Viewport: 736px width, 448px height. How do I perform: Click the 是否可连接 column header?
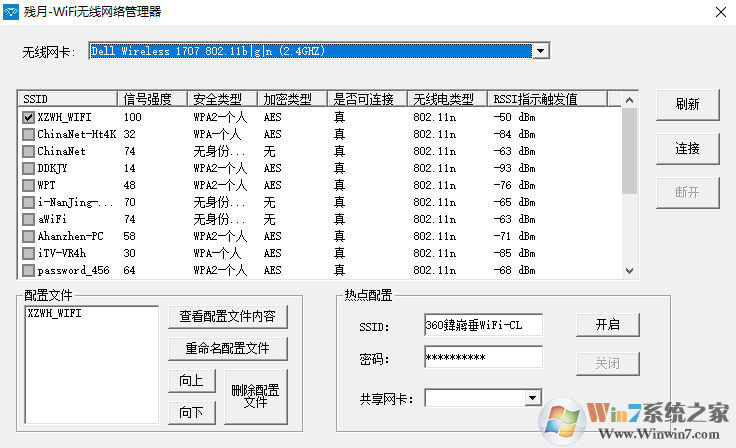pos(368,99)
